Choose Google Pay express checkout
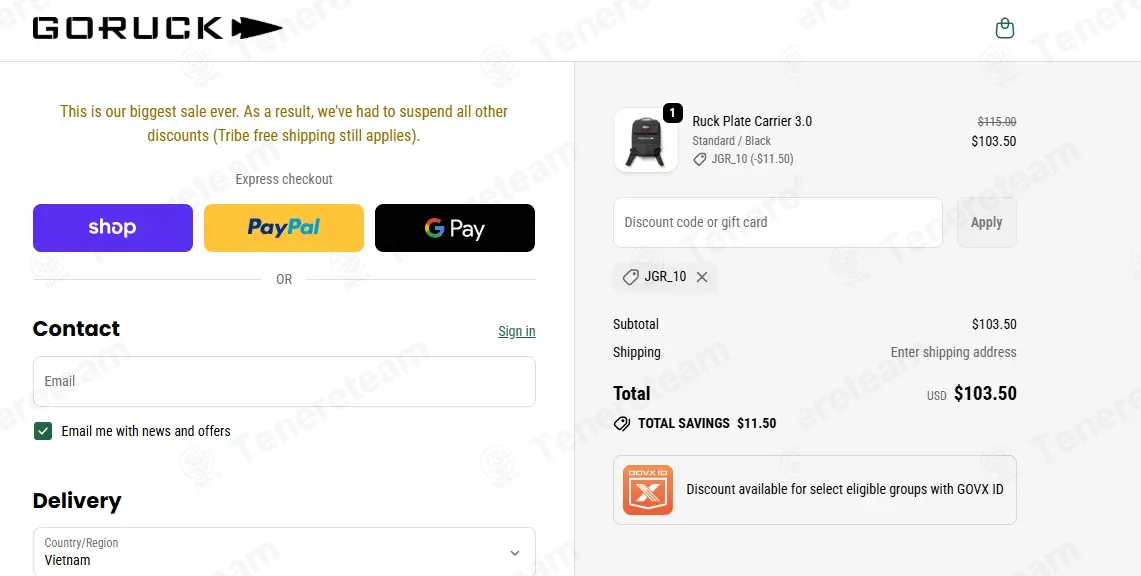Viewport: 1141px width, 576px height. tap(455, 228)
